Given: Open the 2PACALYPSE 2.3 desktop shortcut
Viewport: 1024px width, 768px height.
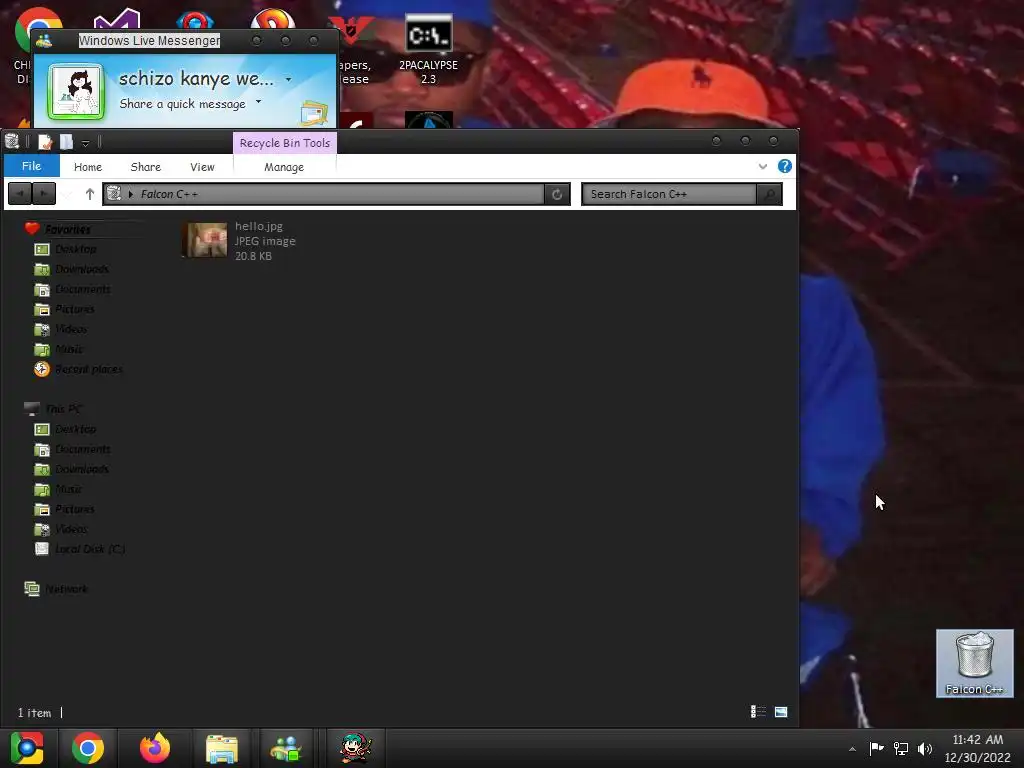Looking at the screenshot, I should [x=428, y=51].
